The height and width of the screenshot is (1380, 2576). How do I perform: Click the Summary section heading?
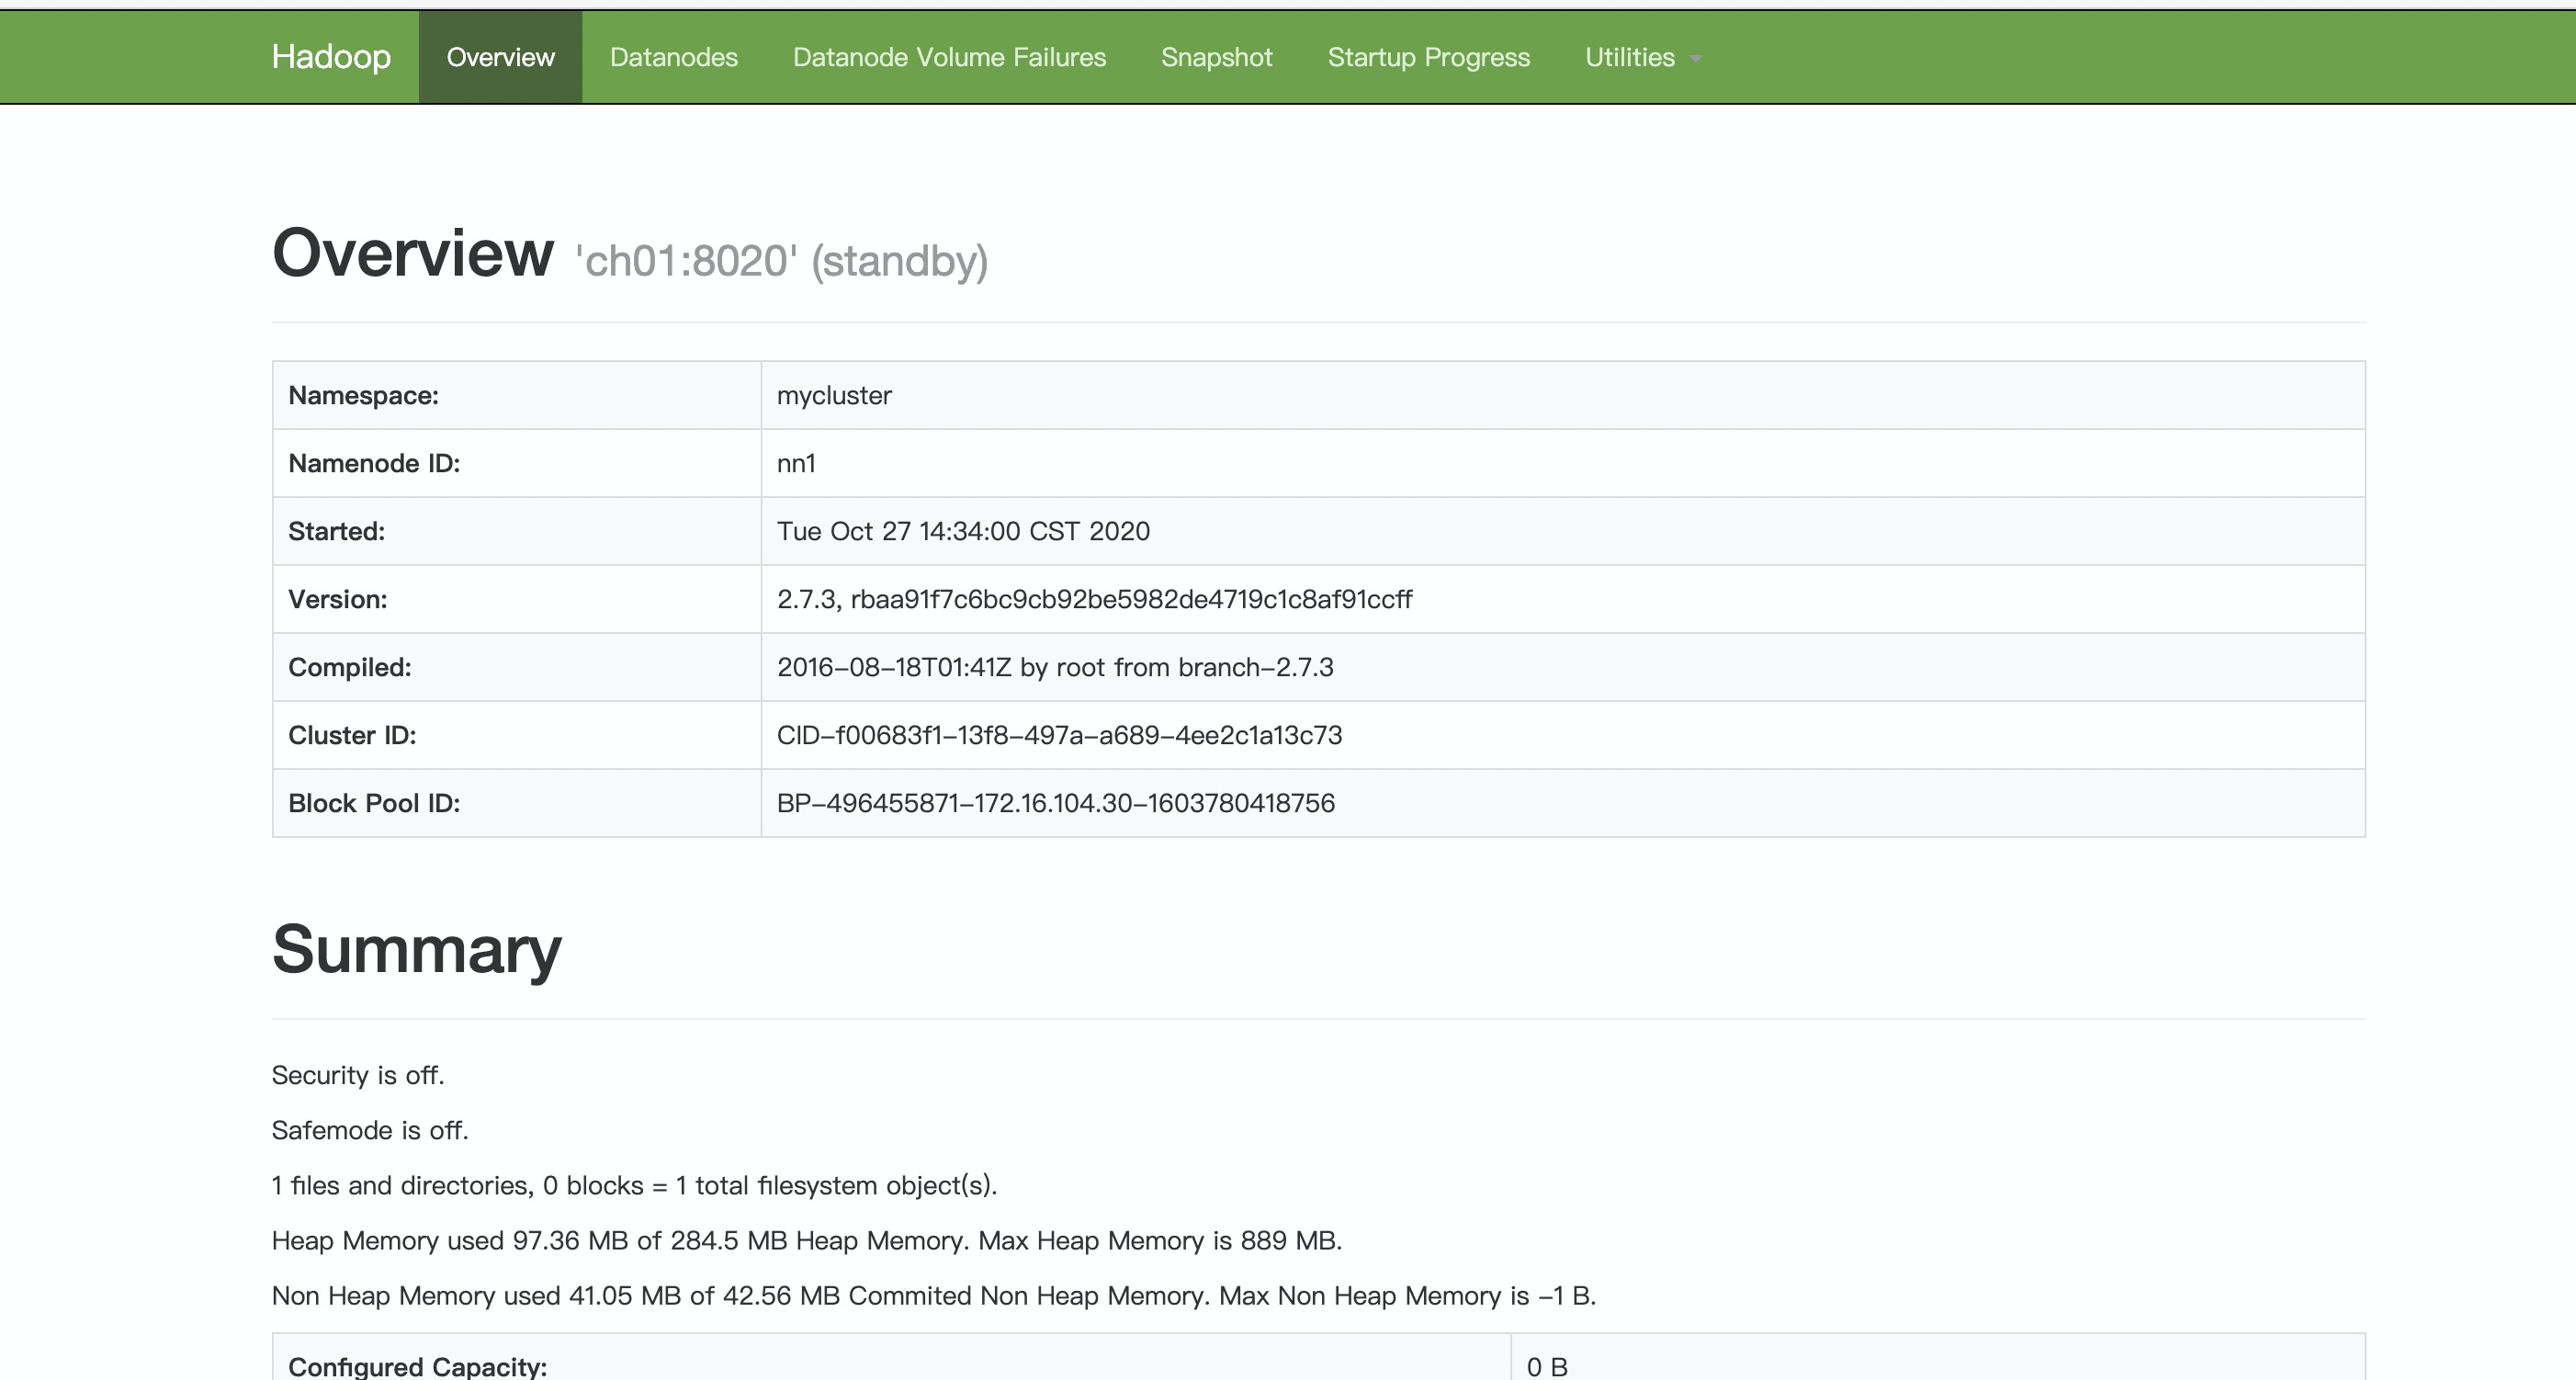click(x=416, y=949)
